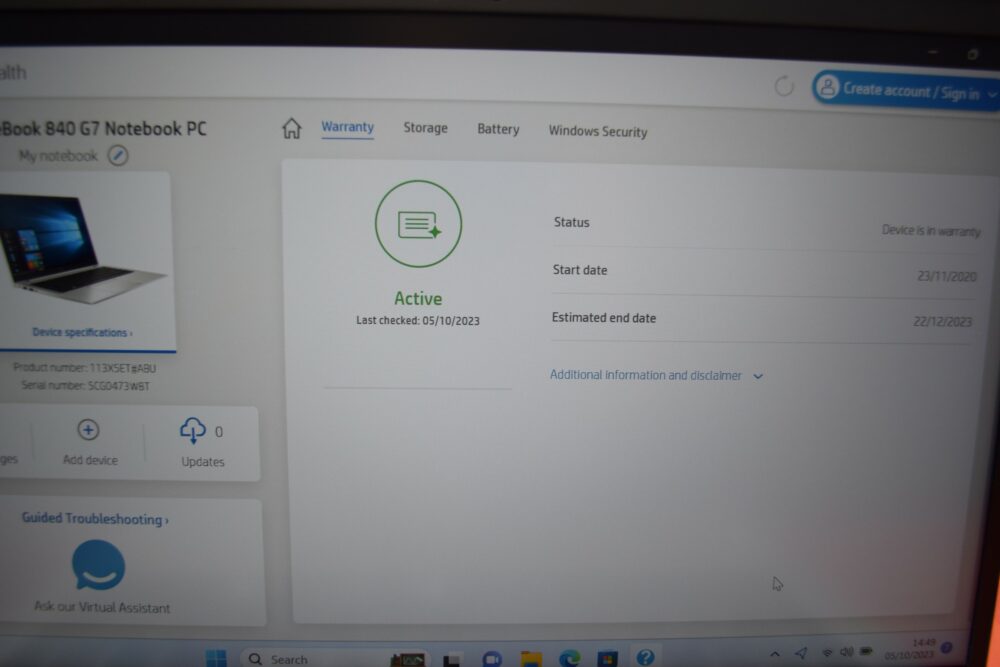Open the notification badge next to the clock
The height and width of the screenshot is (667, 1000).
(x=947, y=648)
